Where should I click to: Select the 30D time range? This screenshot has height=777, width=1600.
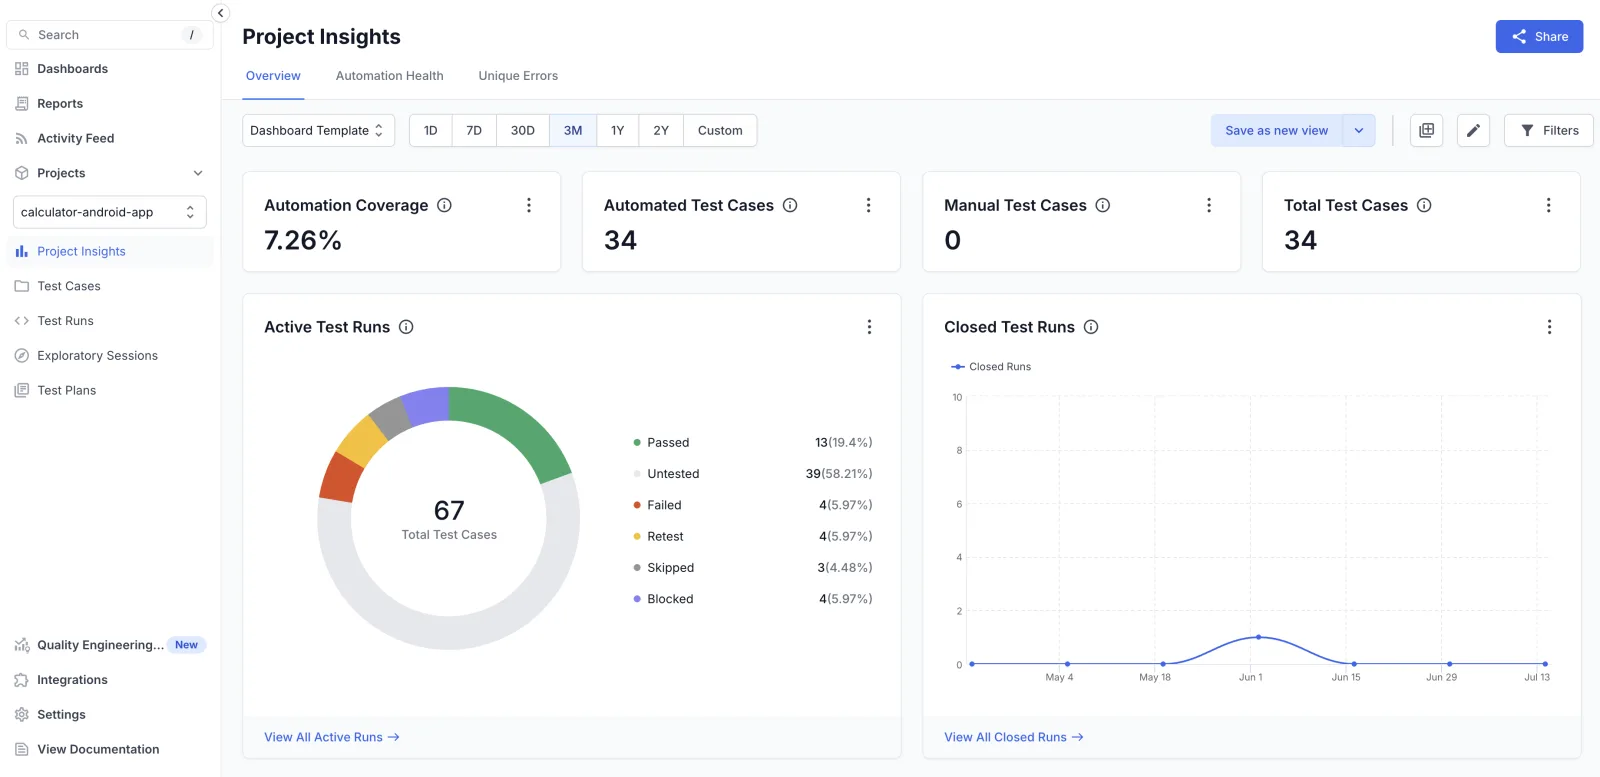pos(523,130)
